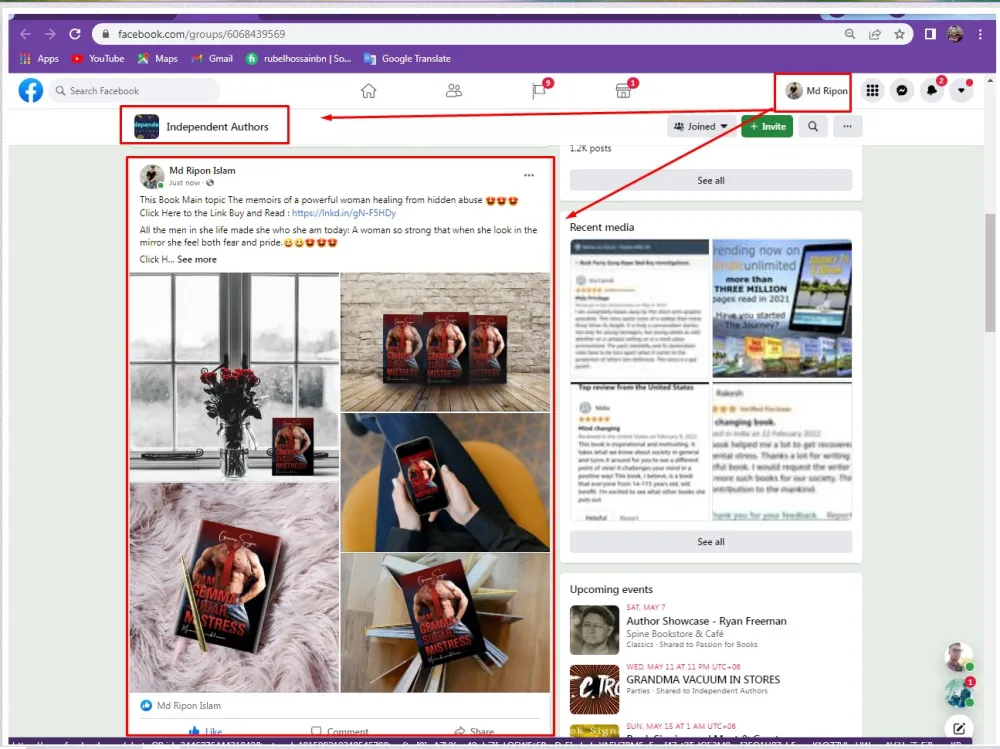Open the book on open pages photo
The width and height of the screenshot is (1000, 749).
coord(445,623)
